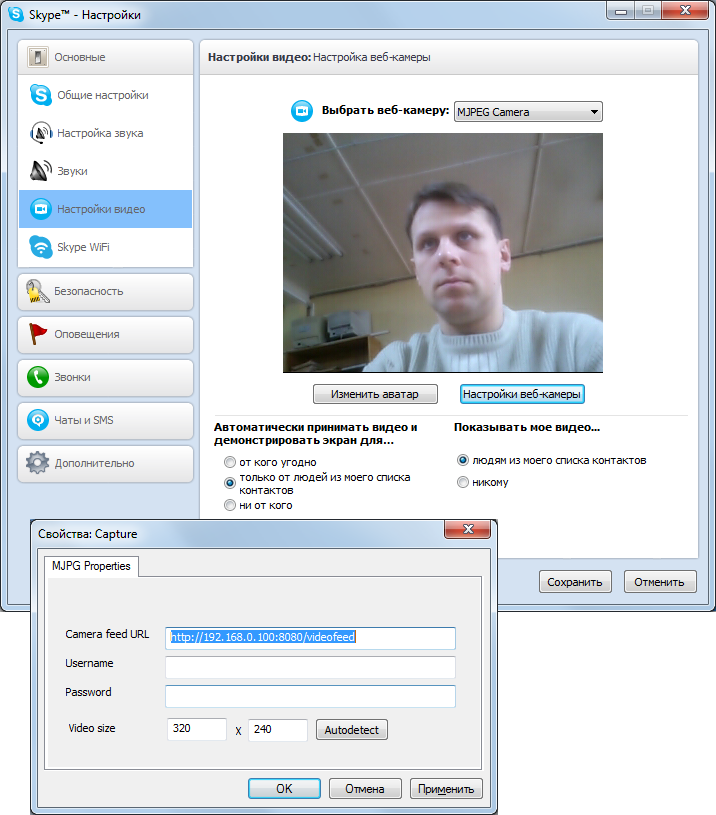Click the Skype general settings icon
The width and height of the screenshot is (716, 815).
pyautogui.click(x=40, y=95)
